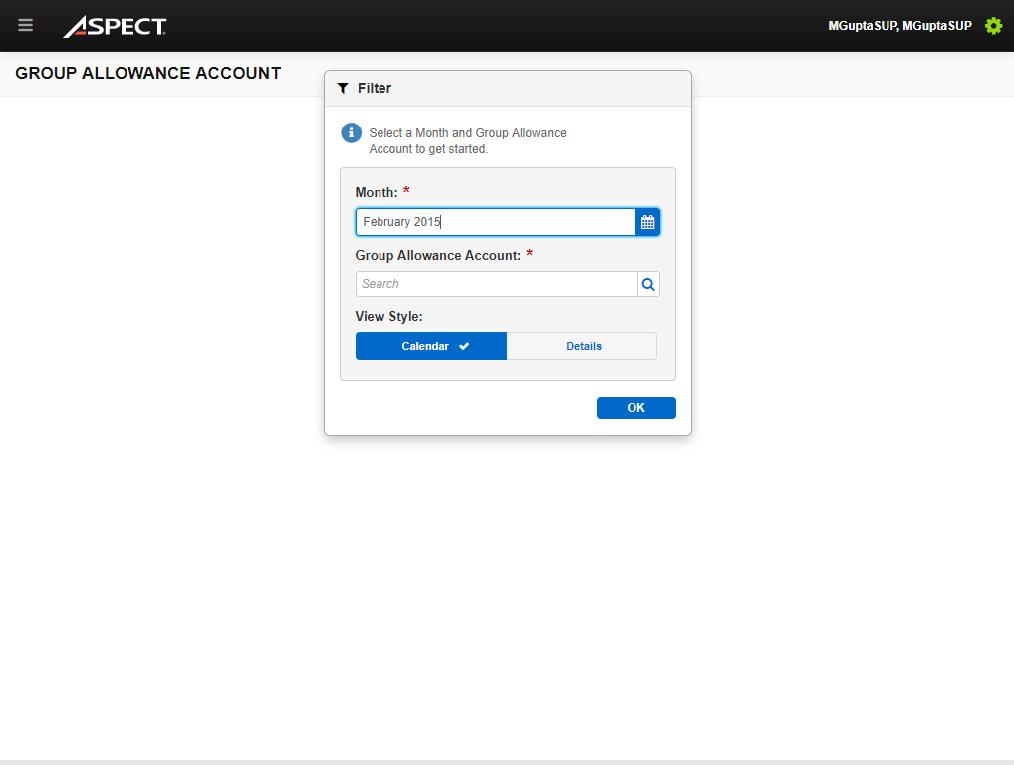Click the Filter dialog title text
The image size is (1014, 765).
click(x=374, y=88)
